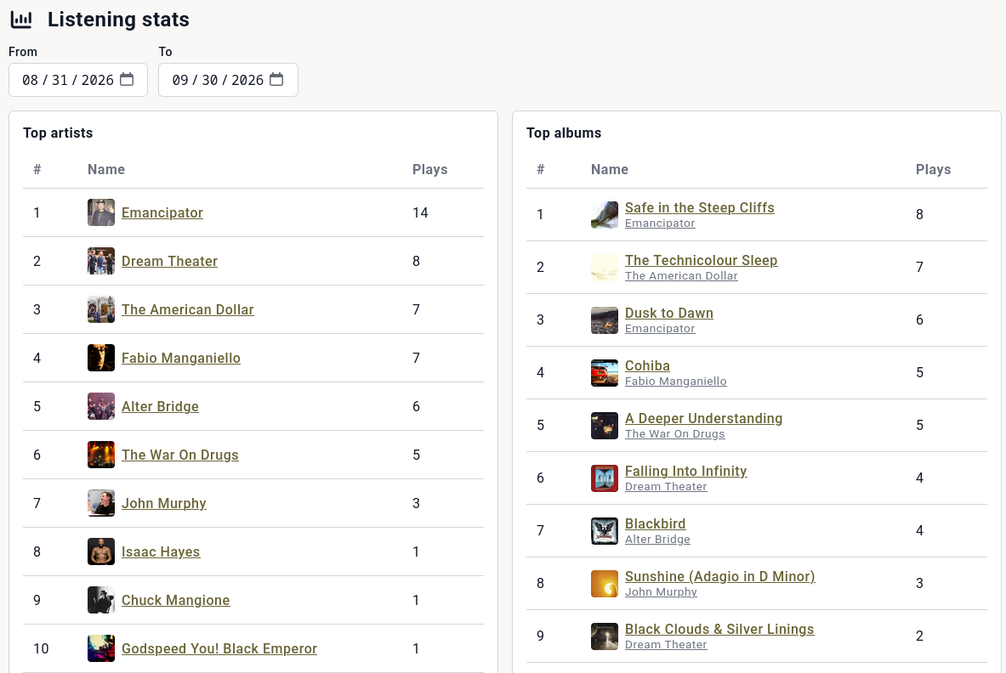Open The War On Drugs artist link in Top artists
This screenshot has height=673, width=1006.
tap(180, 455)
